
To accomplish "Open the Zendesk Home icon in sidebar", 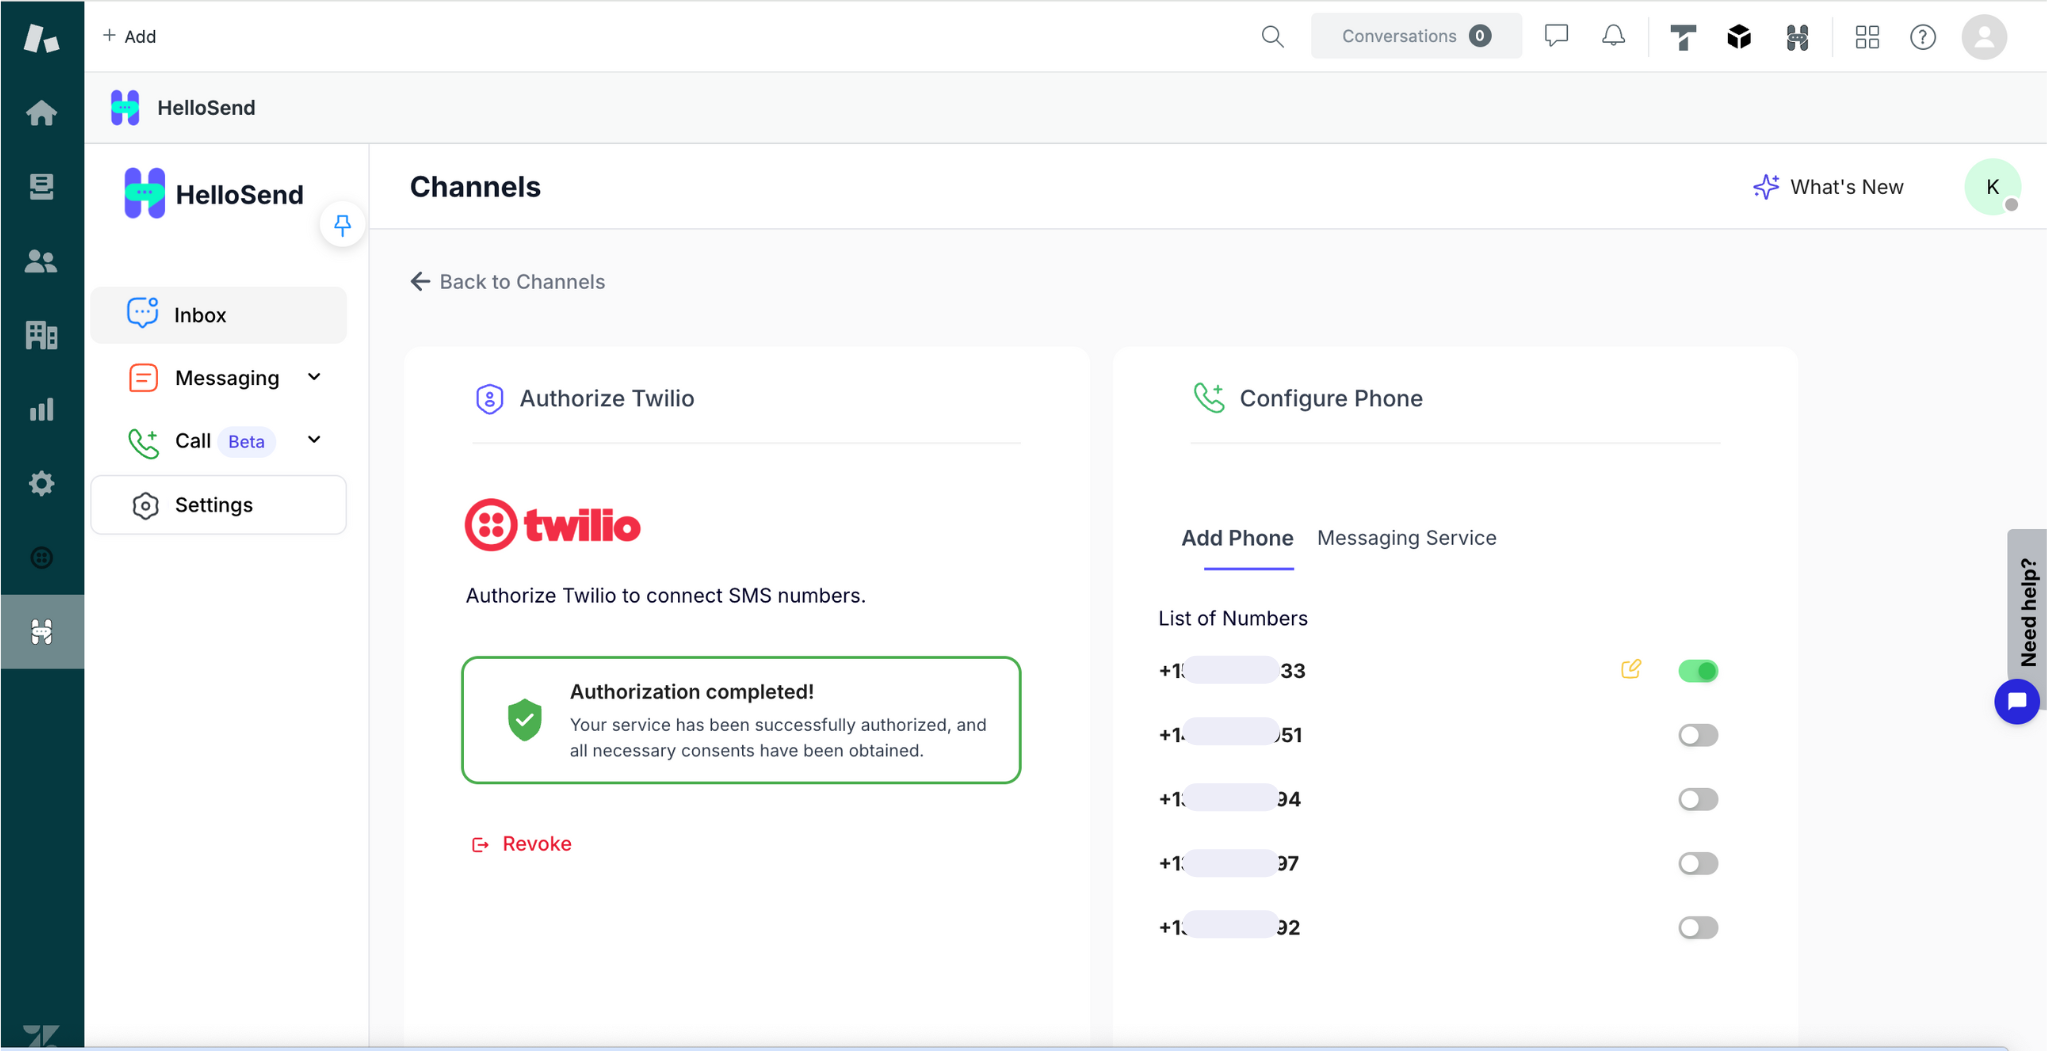I will coord(41,113).
